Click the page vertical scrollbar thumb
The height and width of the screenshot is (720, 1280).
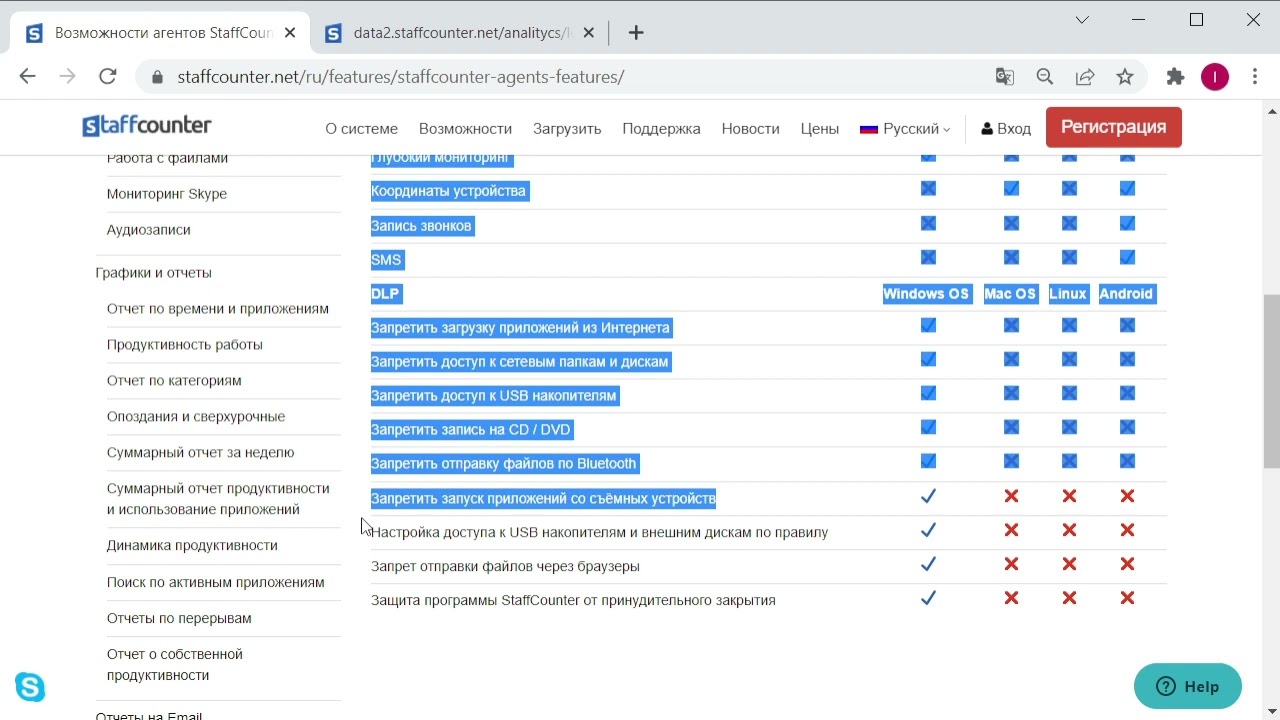click(x=1271, y=380)
